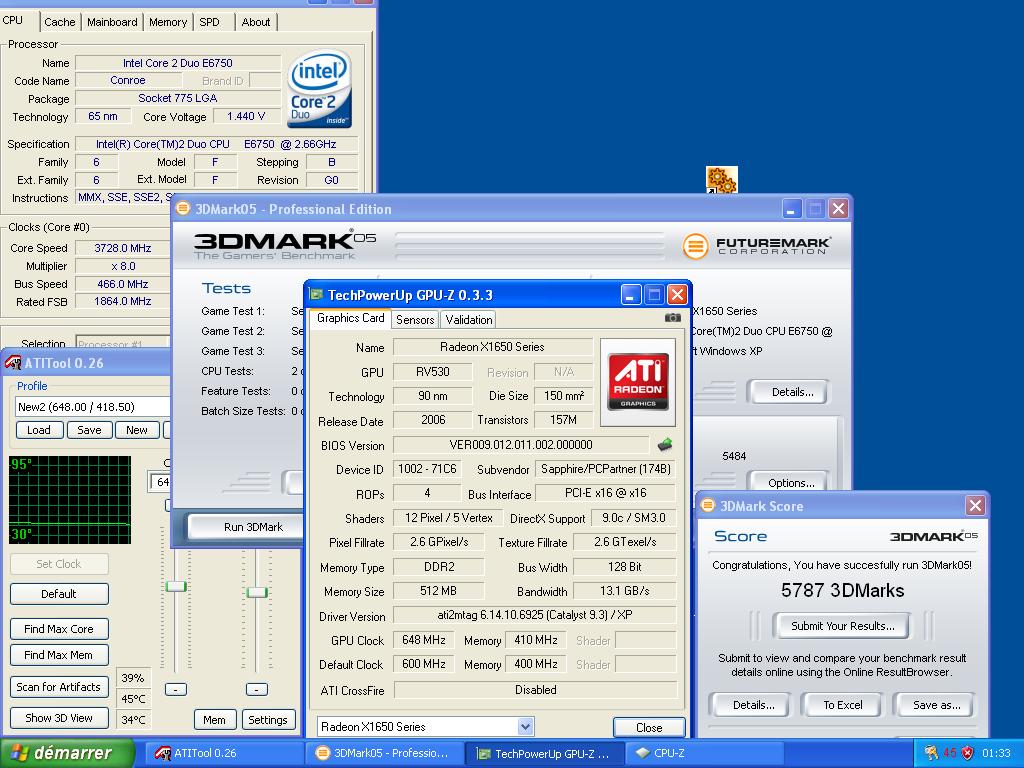Click the BIOS Version field in GPU-Z

520,445
